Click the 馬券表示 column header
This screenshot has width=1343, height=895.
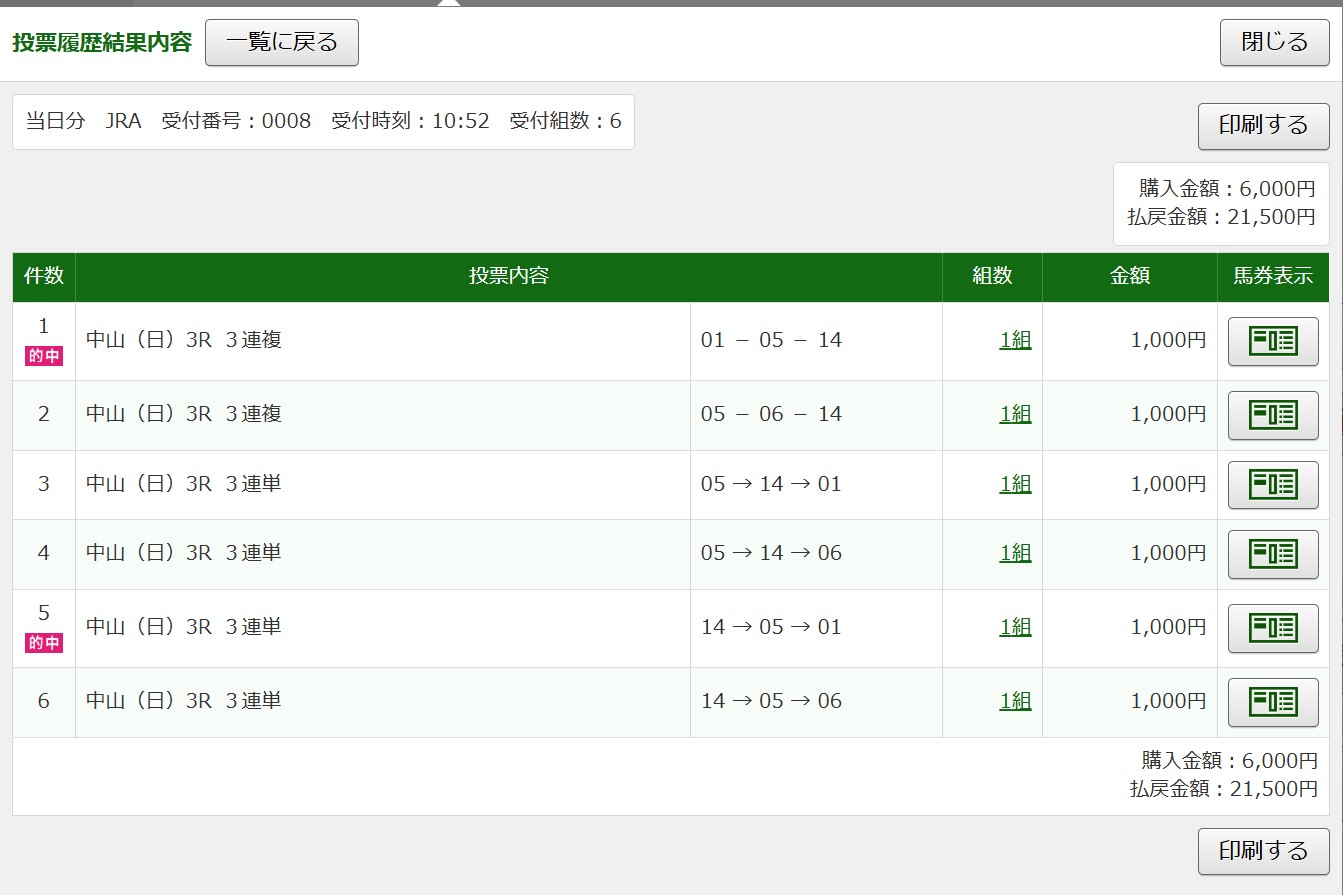1272,277
